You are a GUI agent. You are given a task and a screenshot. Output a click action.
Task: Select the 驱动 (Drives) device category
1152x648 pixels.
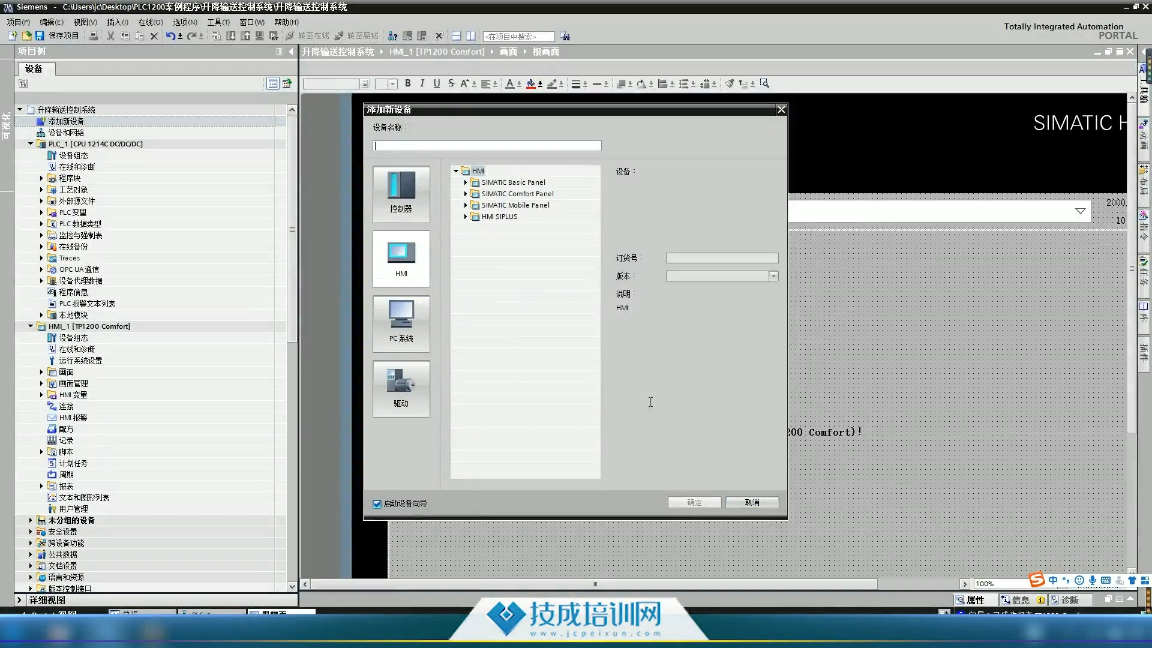401,388
